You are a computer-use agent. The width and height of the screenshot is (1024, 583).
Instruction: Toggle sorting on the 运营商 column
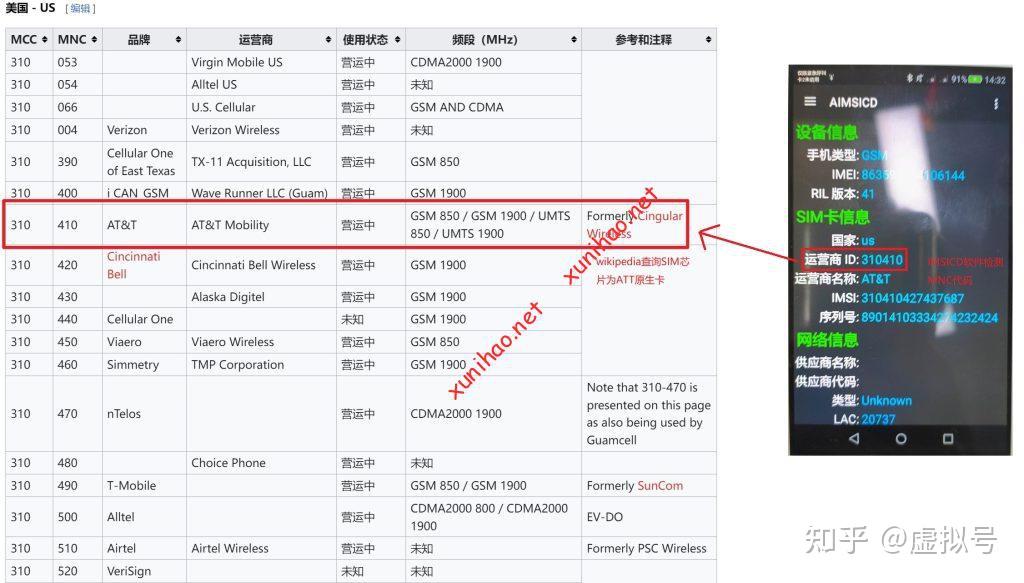point(330,39)
